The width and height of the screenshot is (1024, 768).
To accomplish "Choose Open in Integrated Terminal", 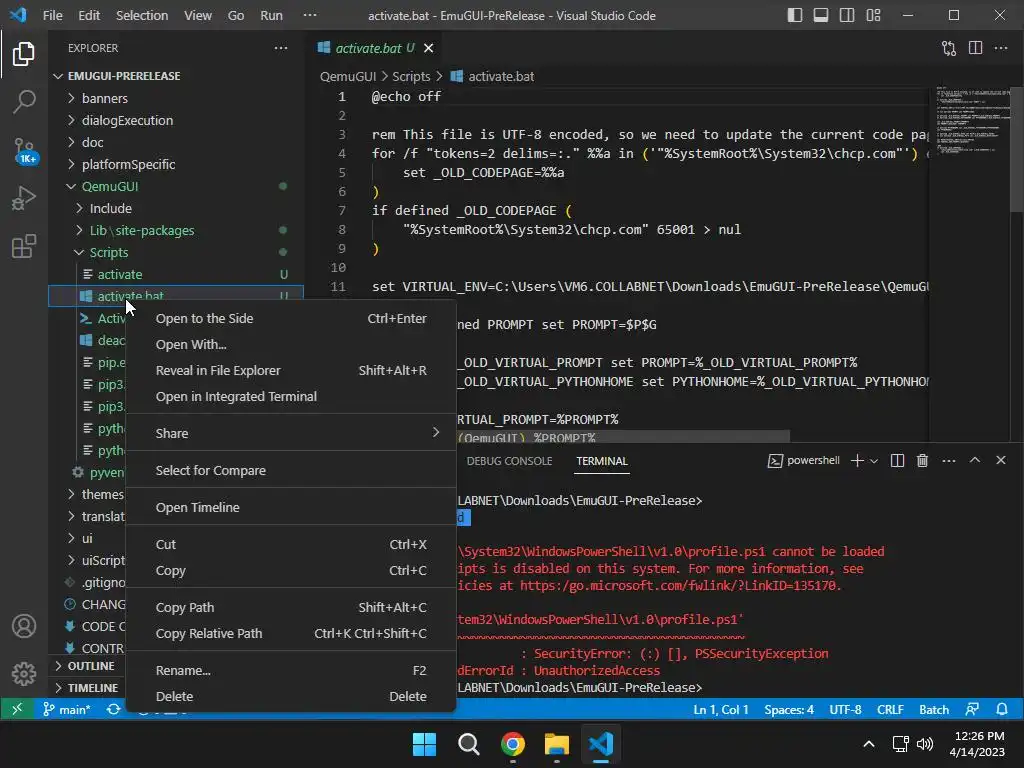I will coord(291,396).
